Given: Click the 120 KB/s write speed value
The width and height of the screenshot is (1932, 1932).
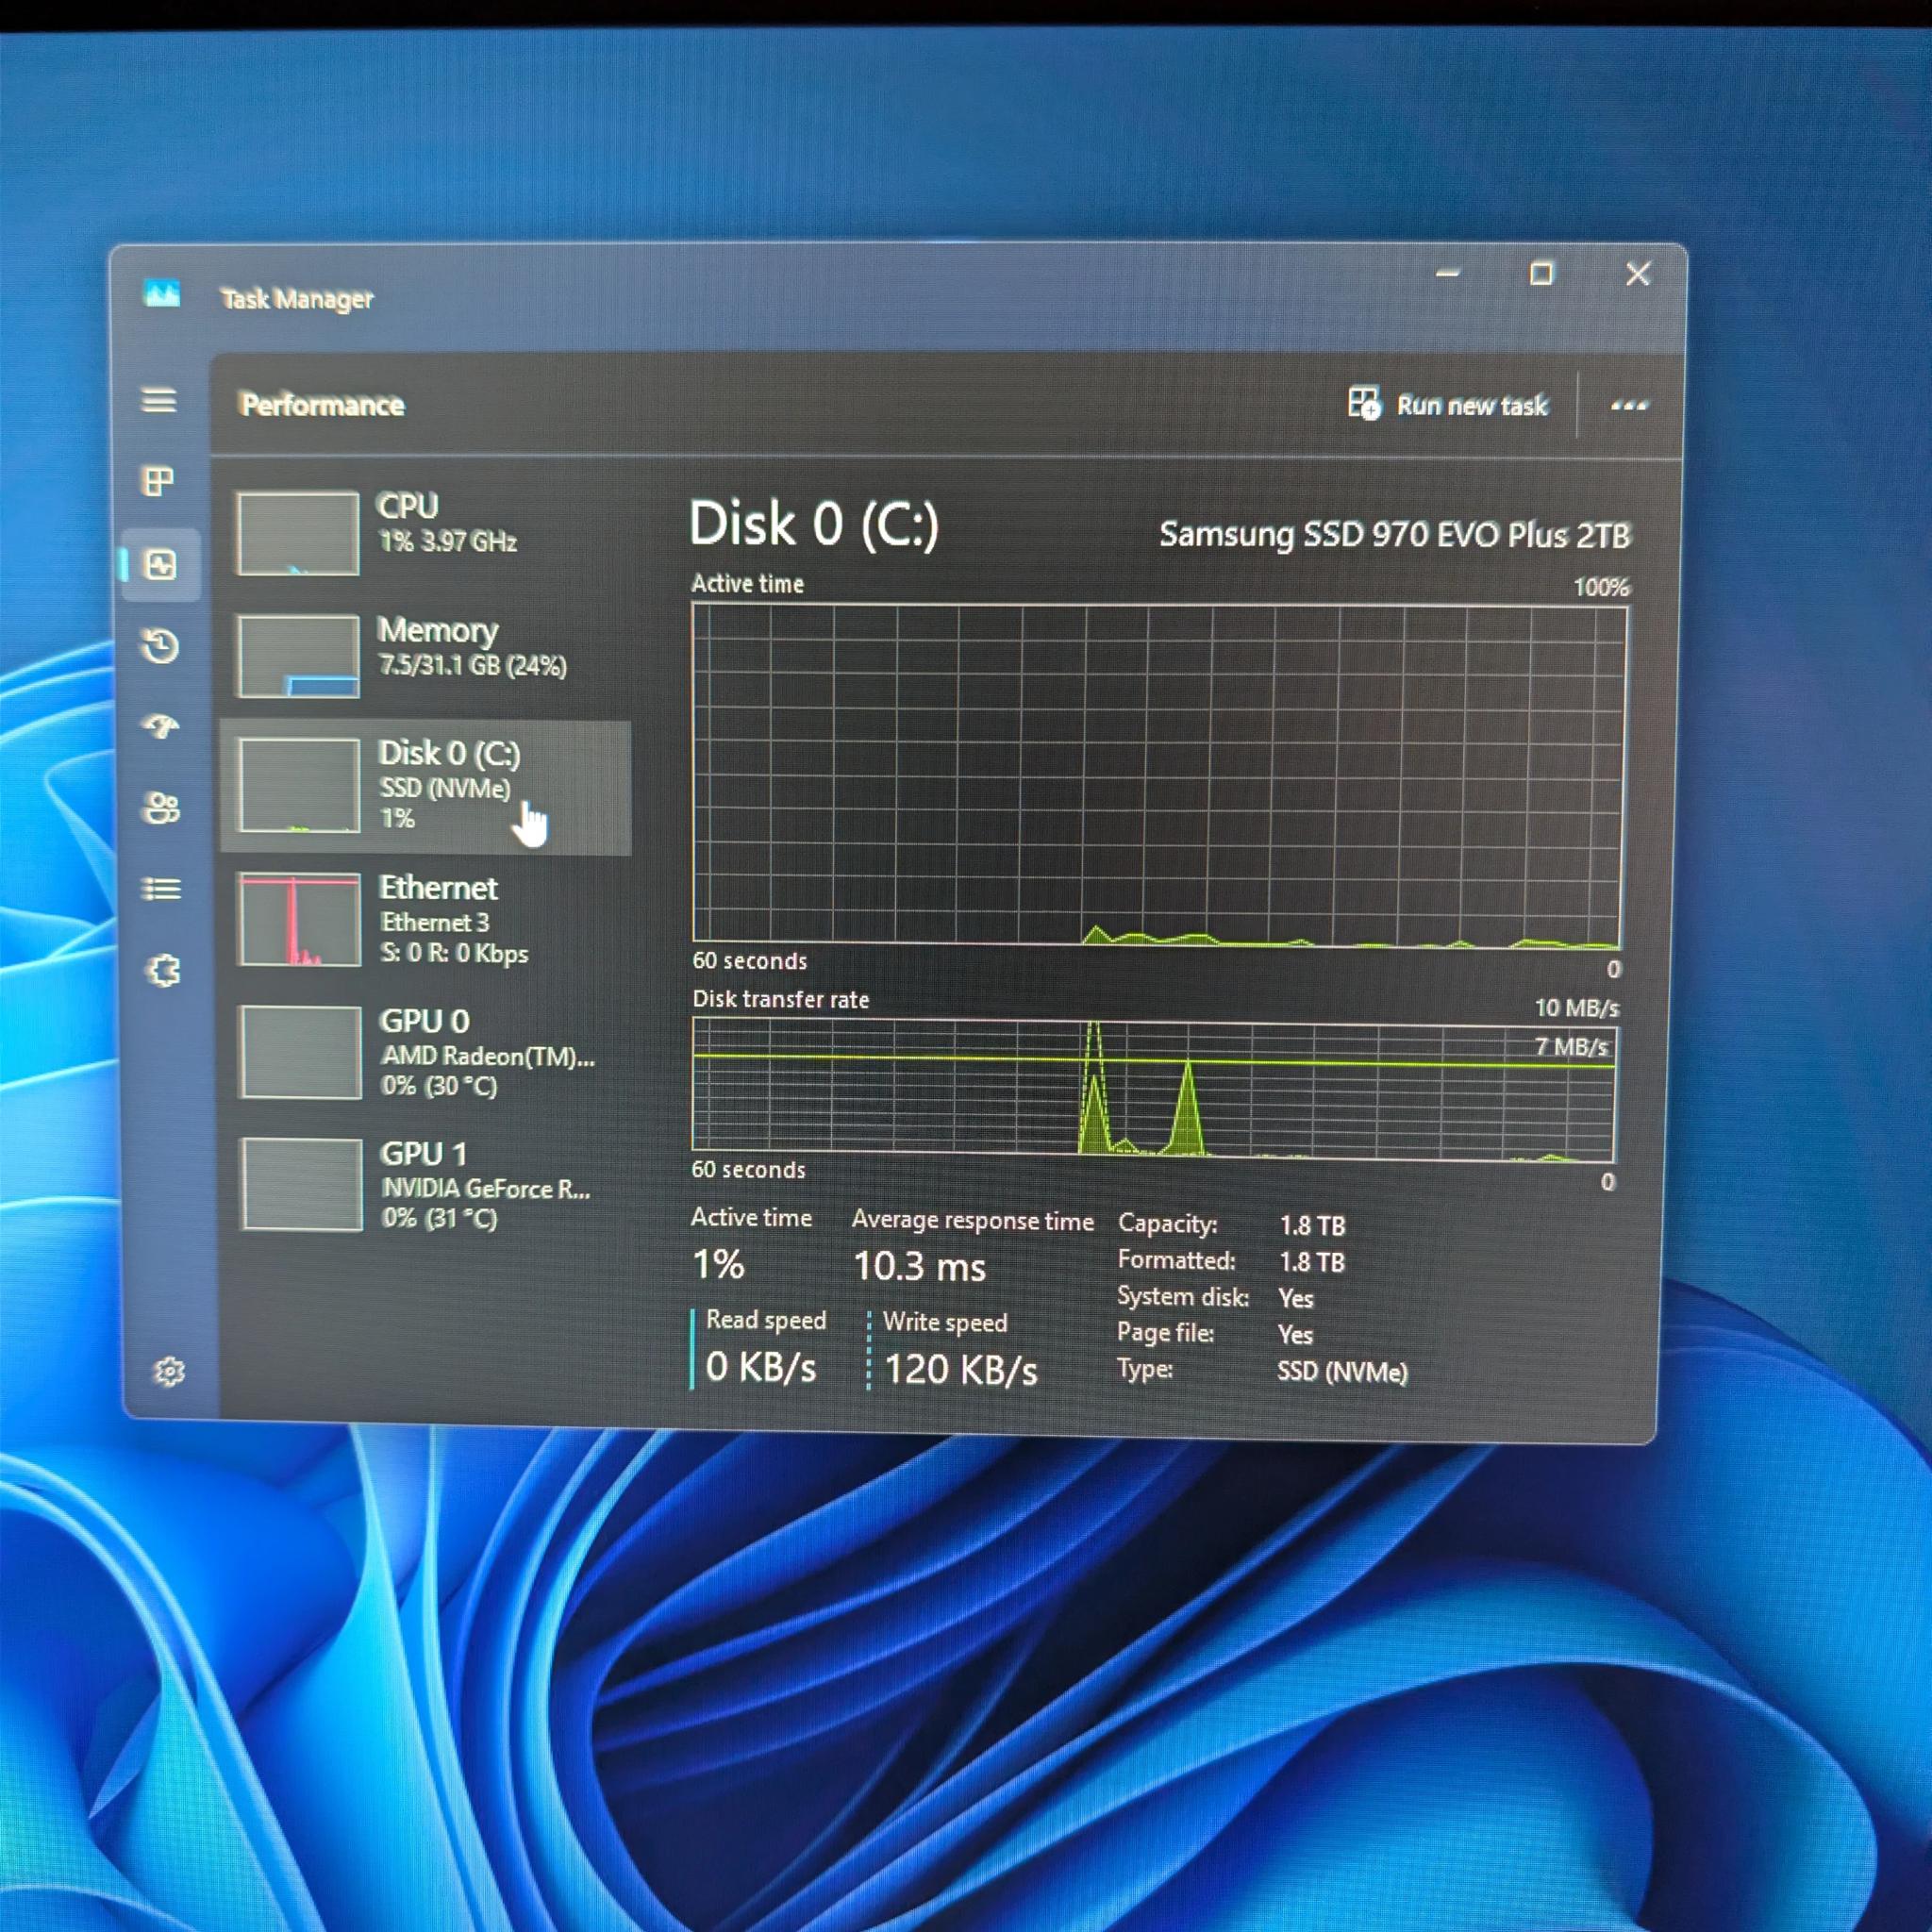Looking at the screenshot, I should (x=961, y=1370).
